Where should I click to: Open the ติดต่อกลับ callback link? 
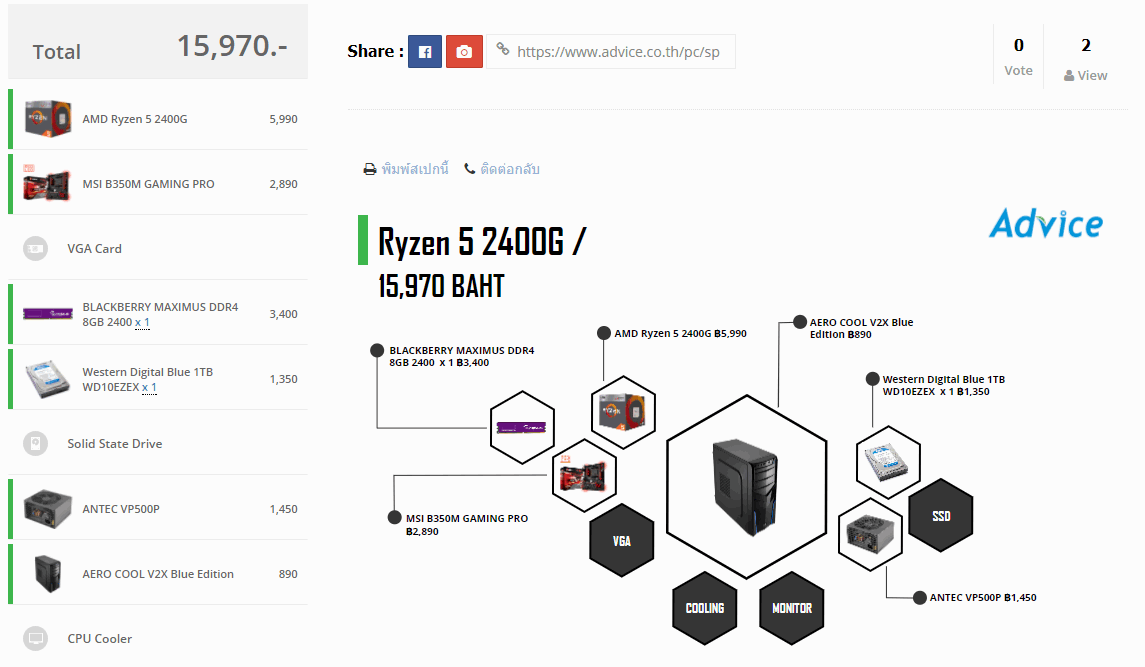pyautogui.click(x=510, y=169)
